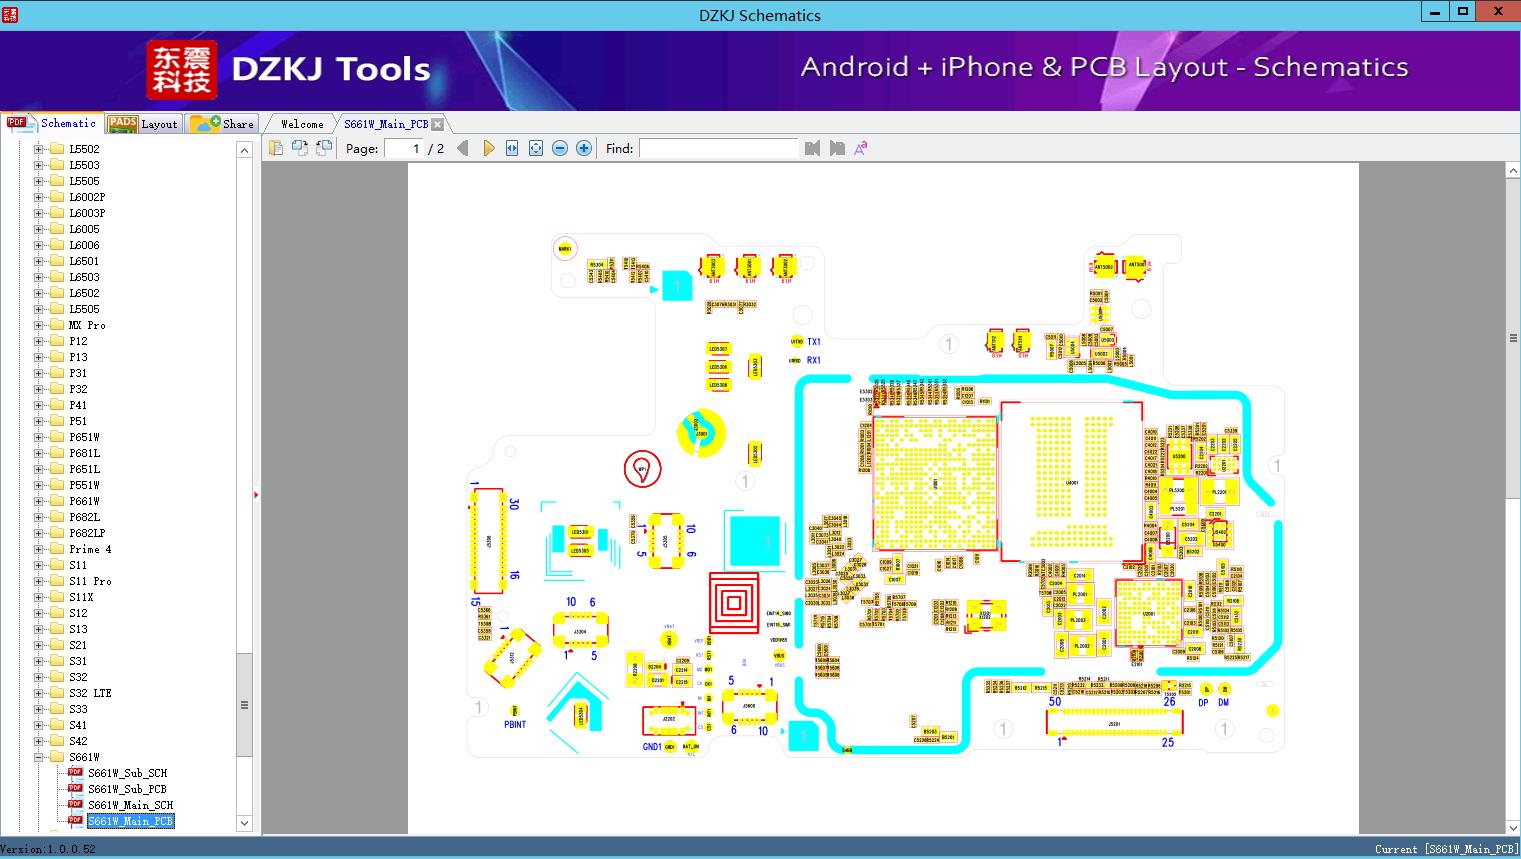Switch to the PADS Layout tab
The width and height of the screenshot is (1521, 859).
tap(142, 124)
